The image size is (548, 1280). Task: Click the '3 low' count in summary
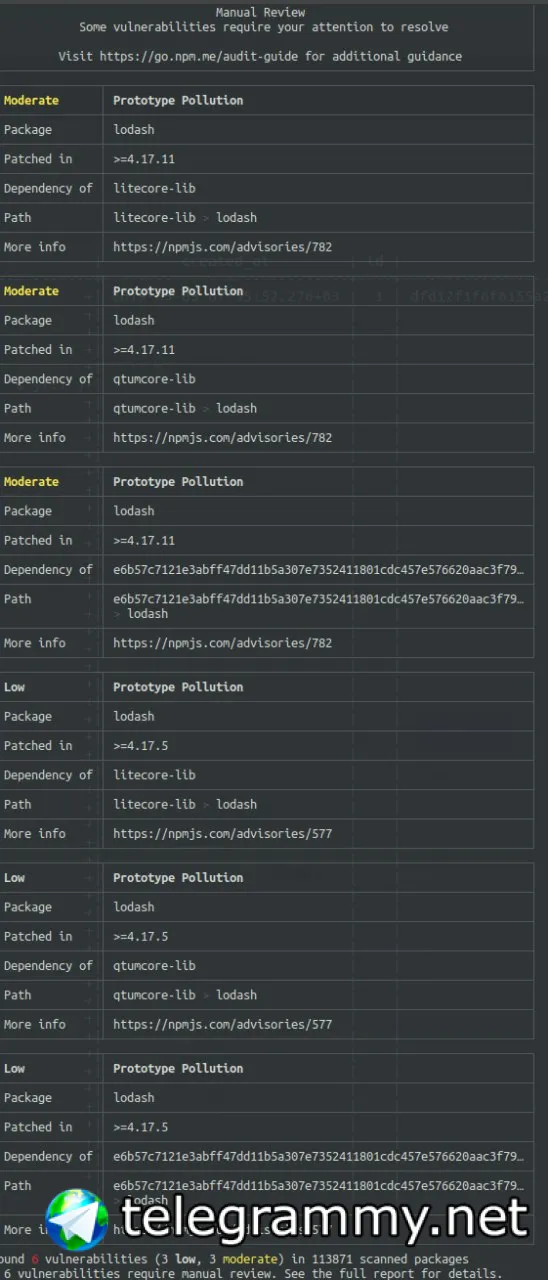pyautogui.click(x=170, y=1259)
